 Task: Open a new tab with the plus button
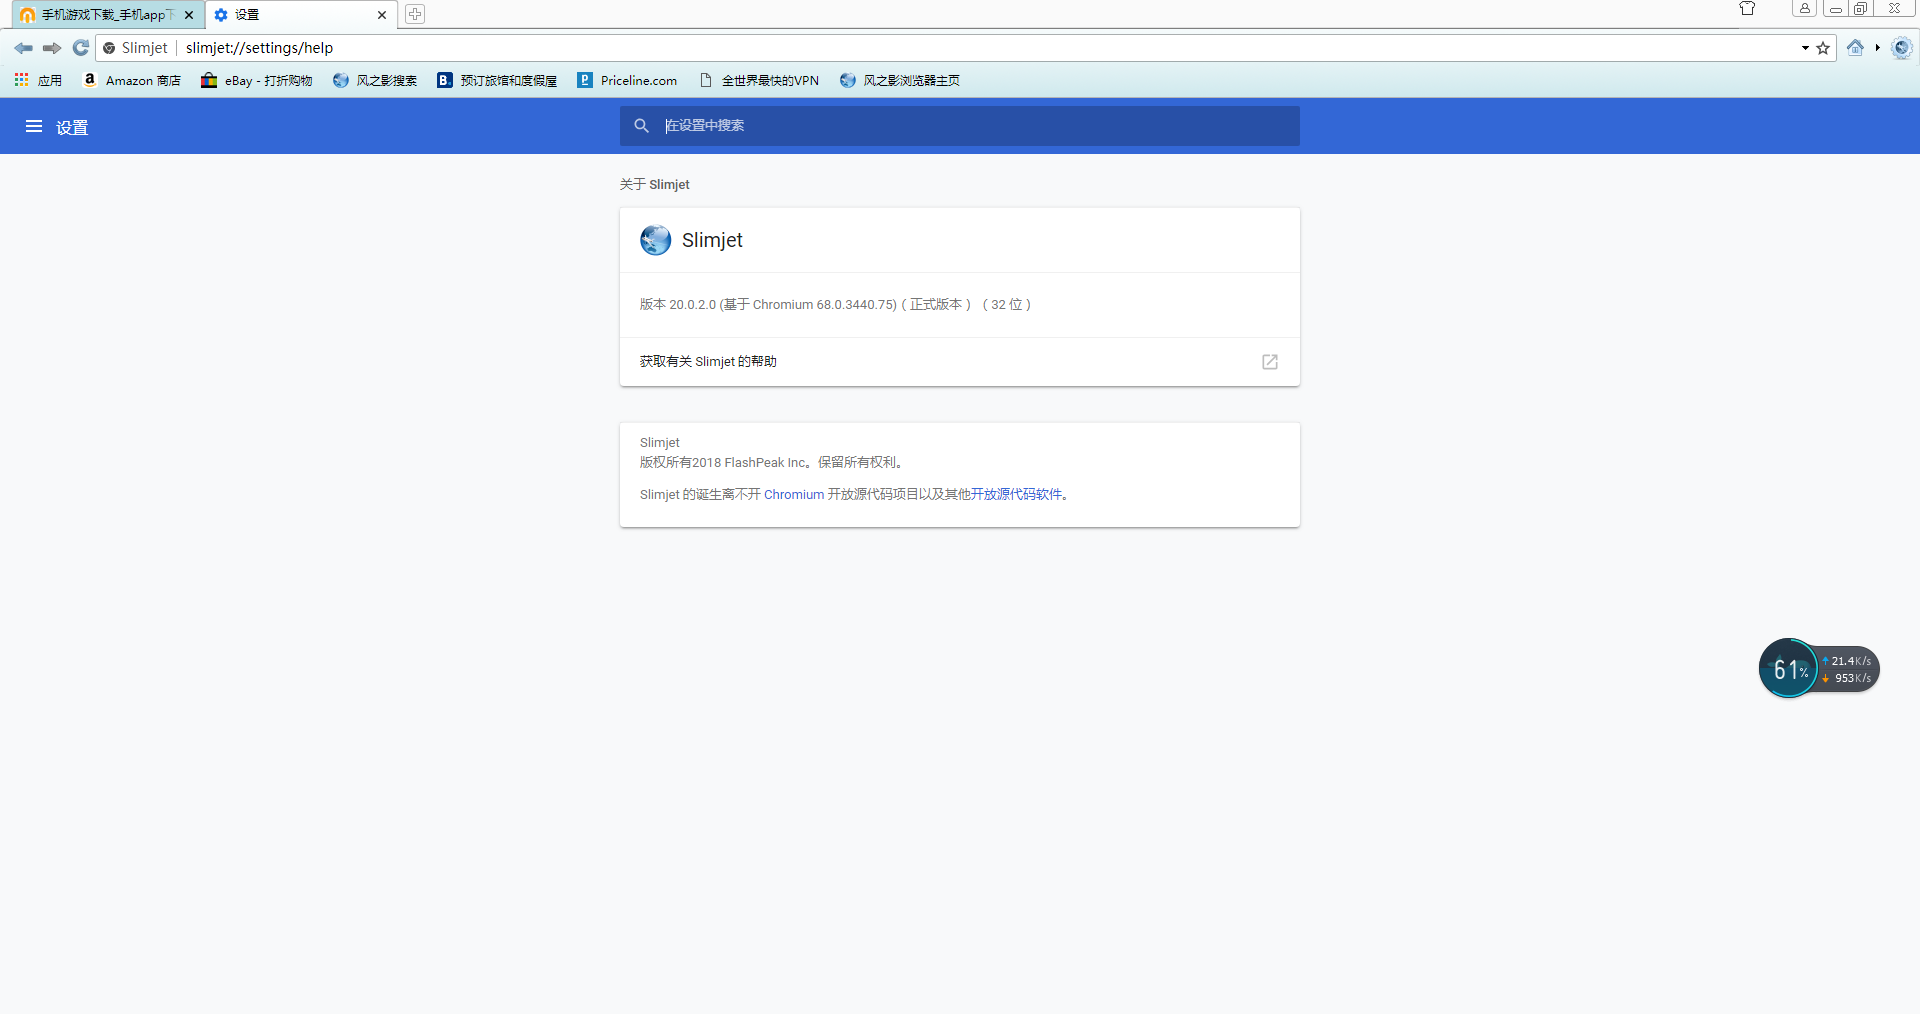pyautogui.click(x=415, y=14)
